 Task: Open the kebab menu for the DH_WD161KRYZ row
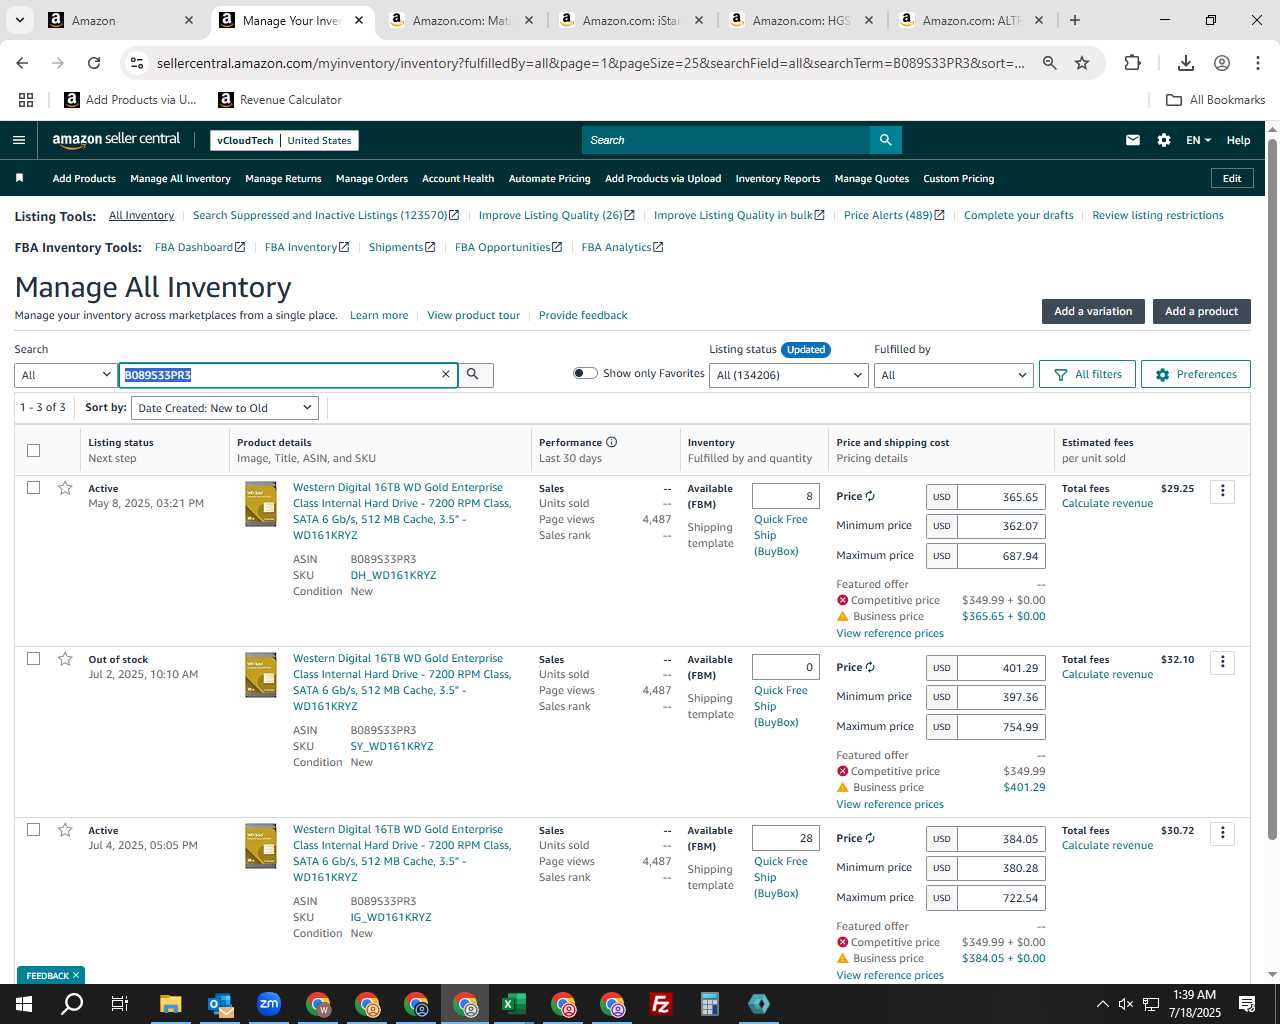click(x=1222, y=491)
